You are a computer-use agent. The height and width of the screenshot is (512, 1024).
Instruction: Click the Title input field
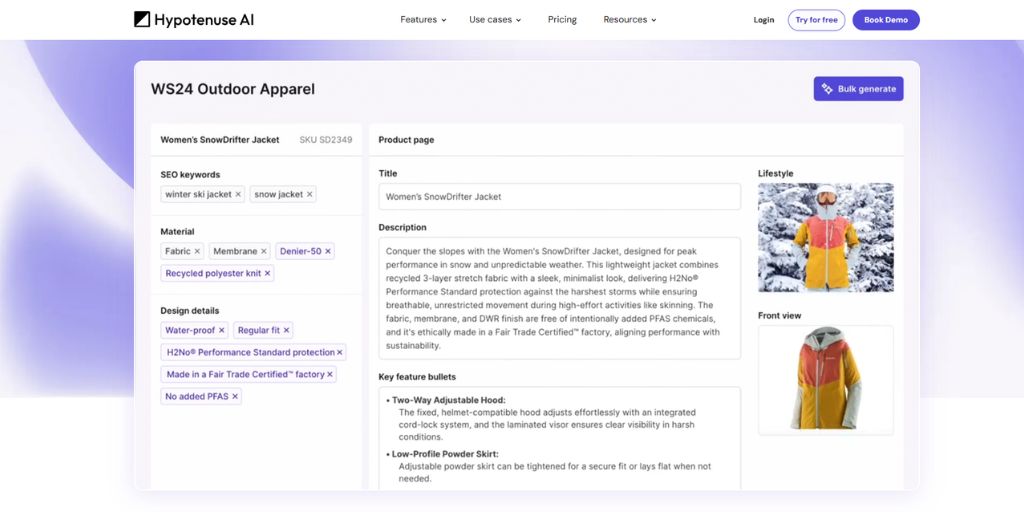560,197
